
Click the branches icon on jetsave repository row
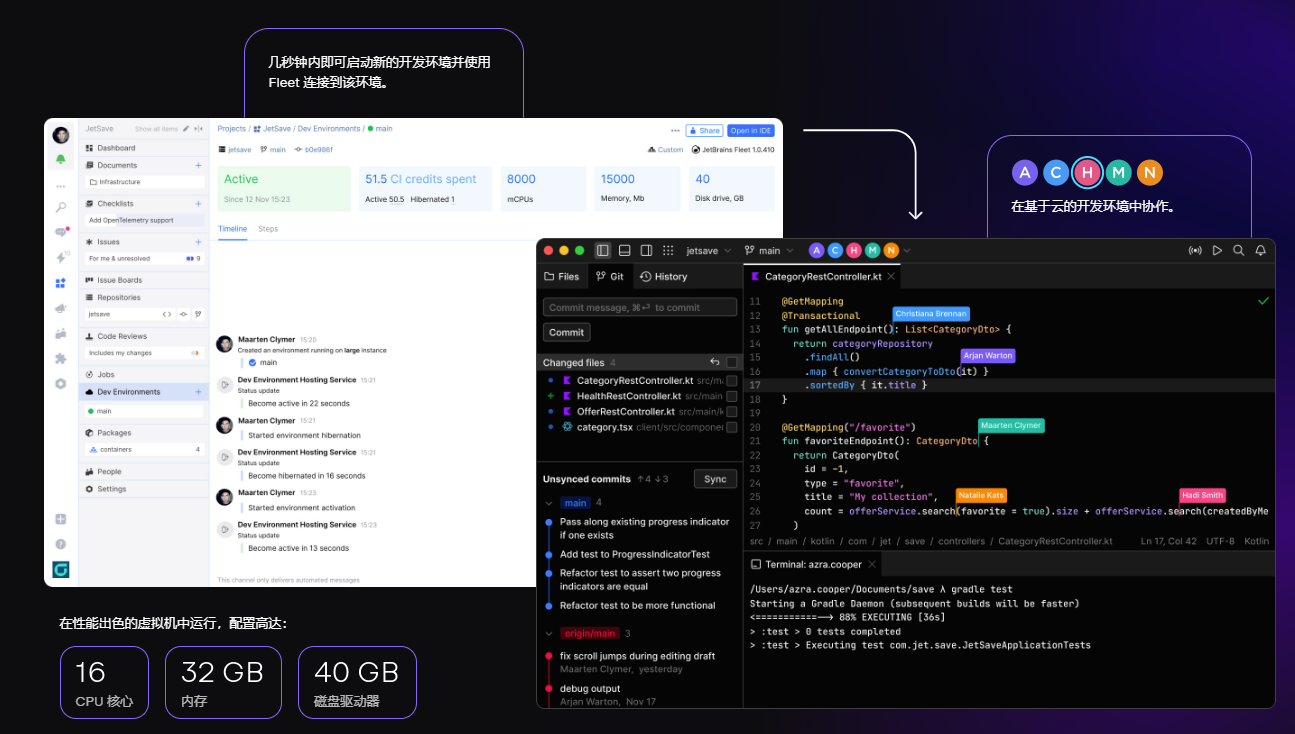(198, 314)
